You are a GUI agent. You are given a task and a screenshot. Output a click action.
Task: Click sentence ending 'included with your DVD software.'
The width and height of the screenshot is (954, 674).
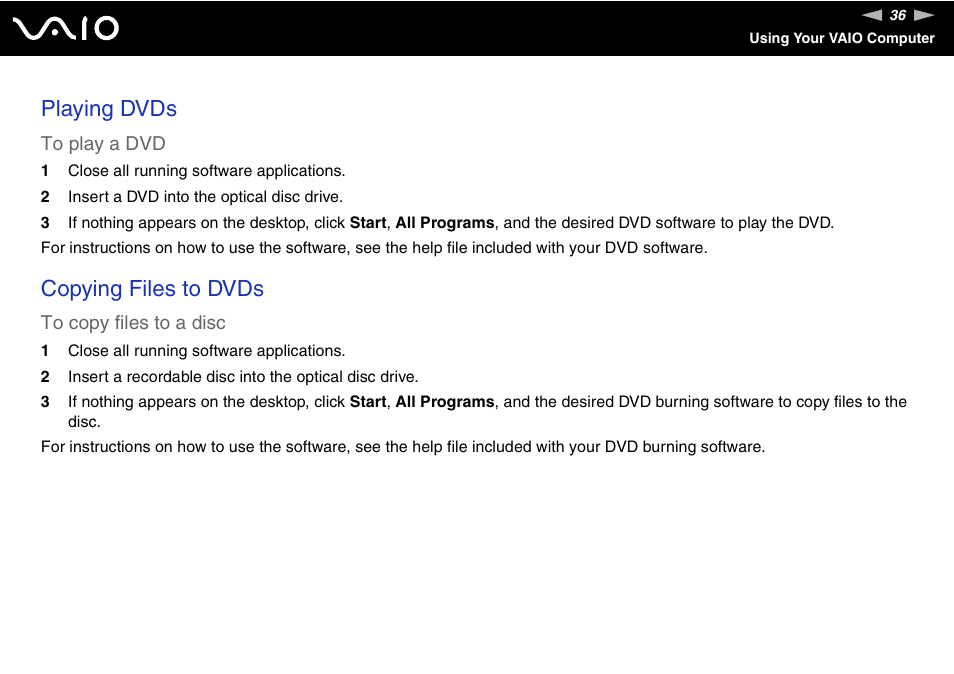(374, 248)
